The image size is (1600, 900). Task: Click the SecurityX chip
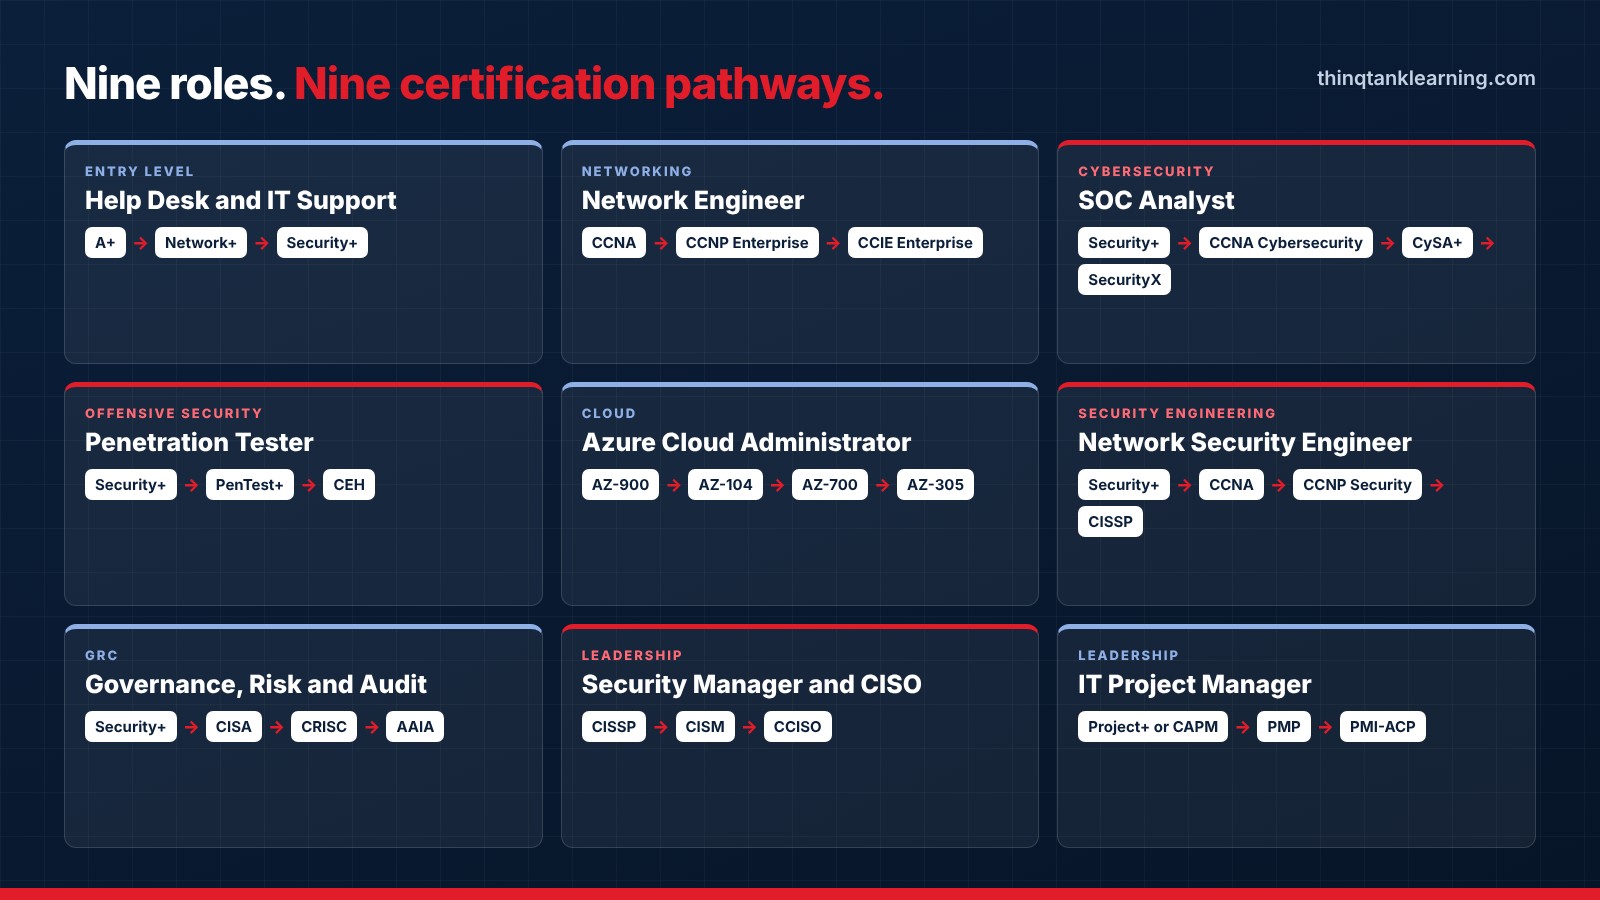pos(1124,280)
